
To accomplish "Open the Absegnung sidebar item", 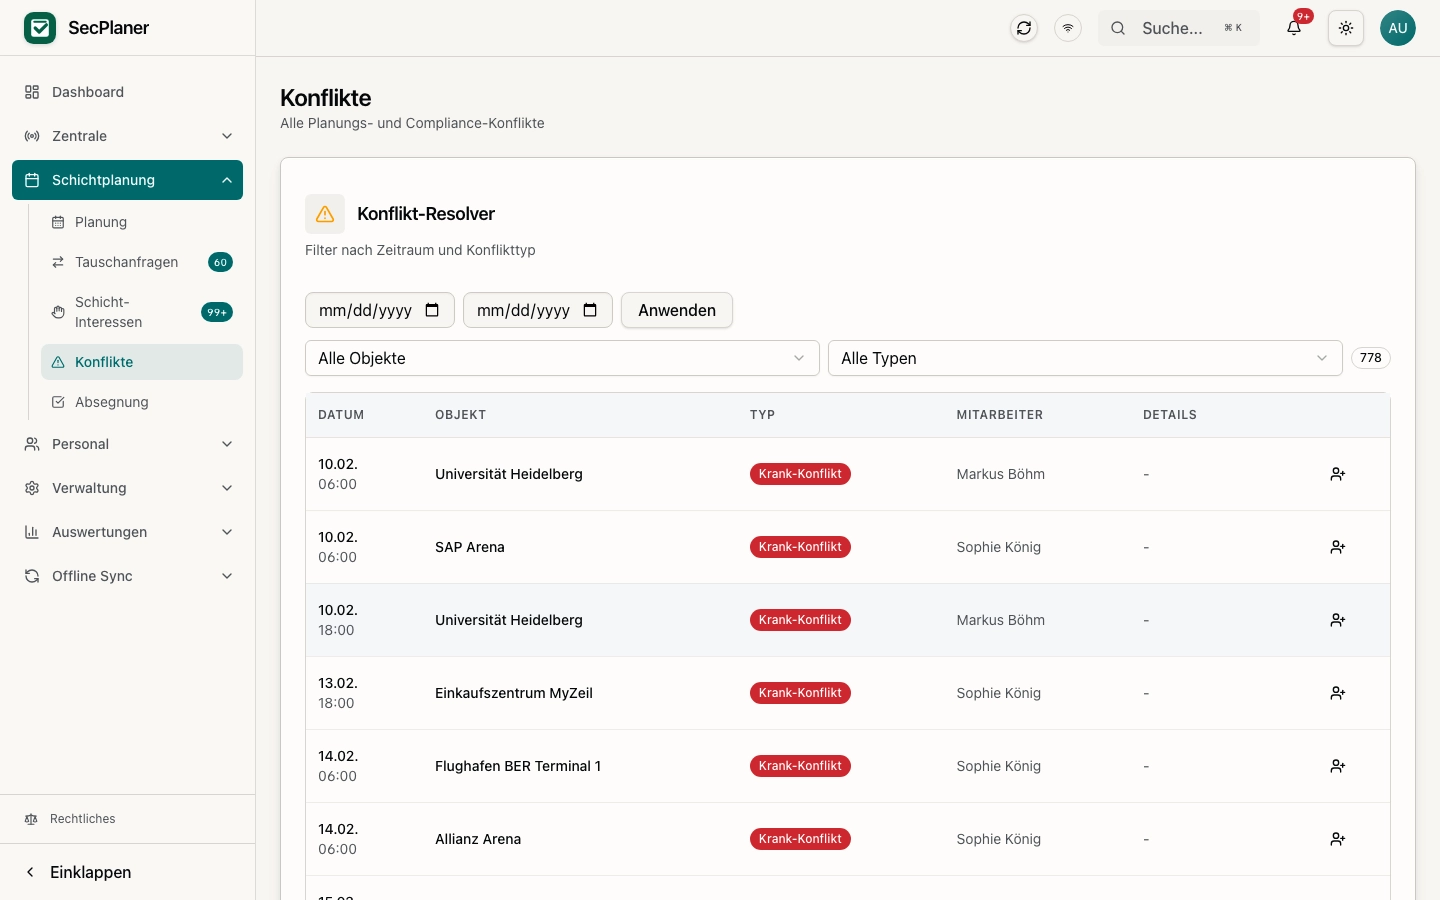I will 112,402.
